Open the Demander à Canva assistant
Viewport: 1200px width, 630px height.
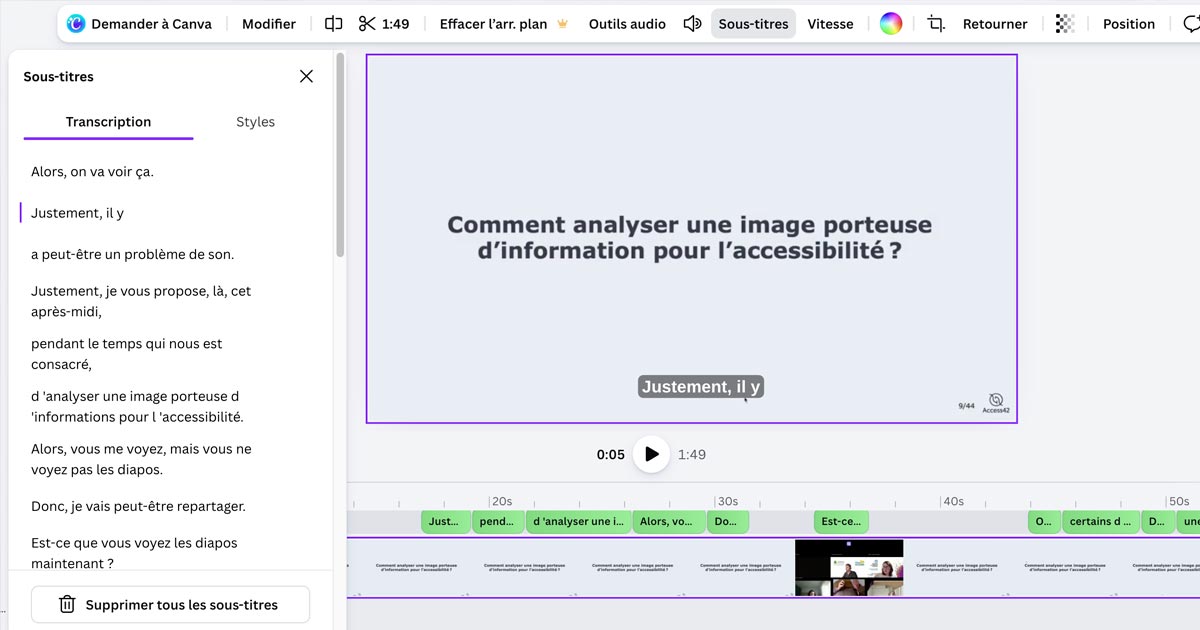tap(140, 24)
